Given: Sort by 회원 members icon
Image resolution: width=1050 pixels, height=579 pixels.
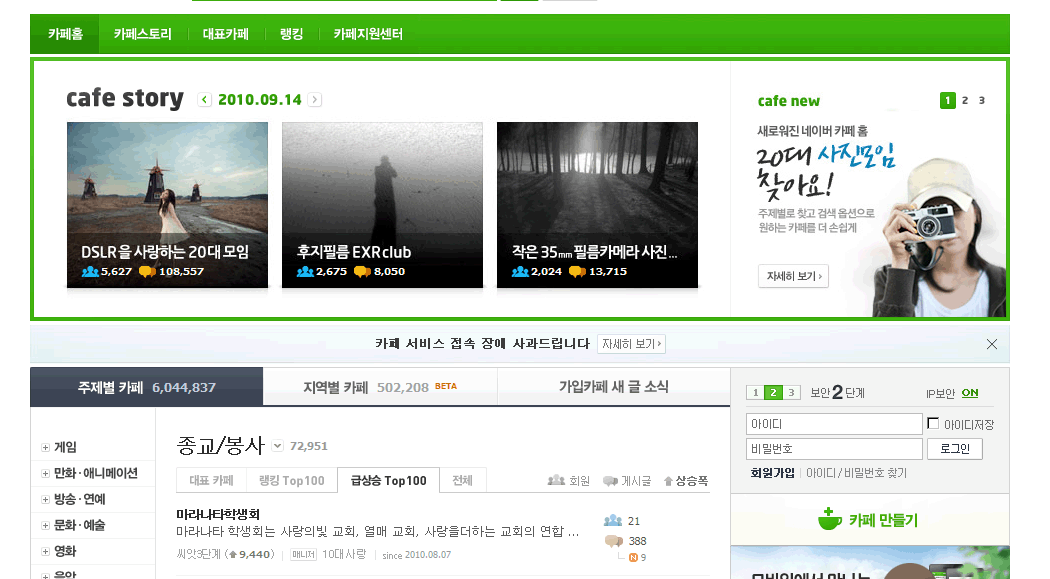Looking at the screenshot, I should coord(556,481).
